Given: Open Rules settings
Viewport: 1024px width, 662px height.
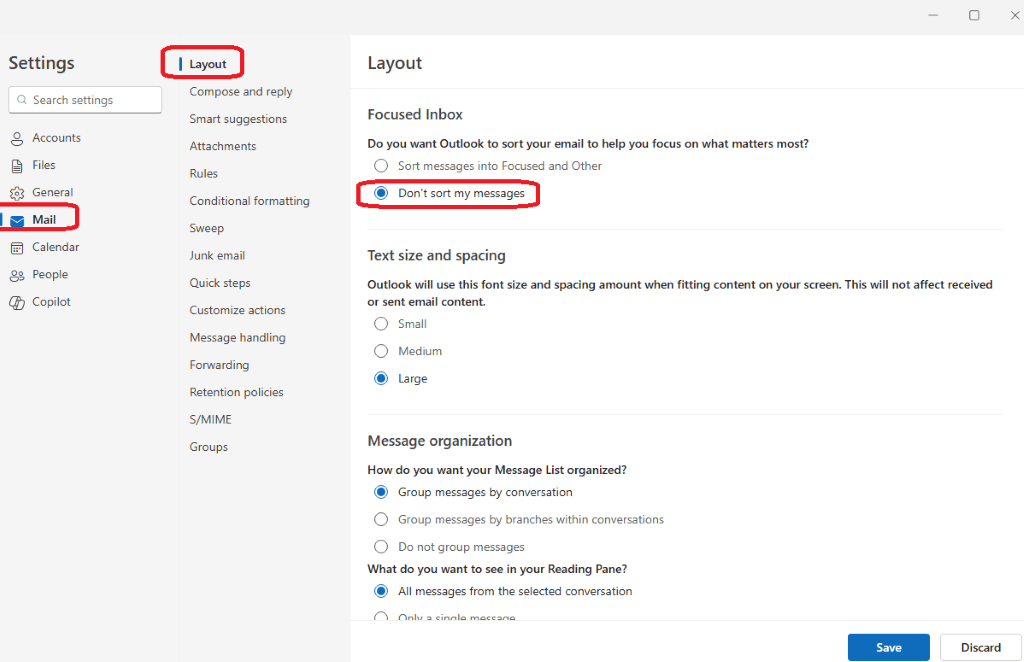Looking at the screenshot, I should 204,174.
